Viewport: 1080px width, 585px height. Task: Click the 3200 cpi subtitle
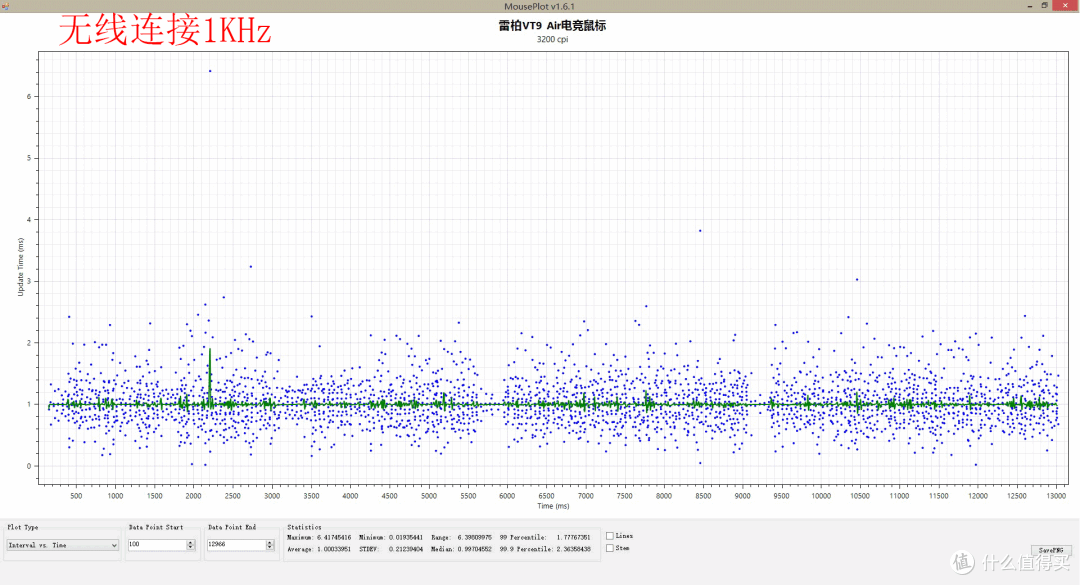tap(552, 39)
